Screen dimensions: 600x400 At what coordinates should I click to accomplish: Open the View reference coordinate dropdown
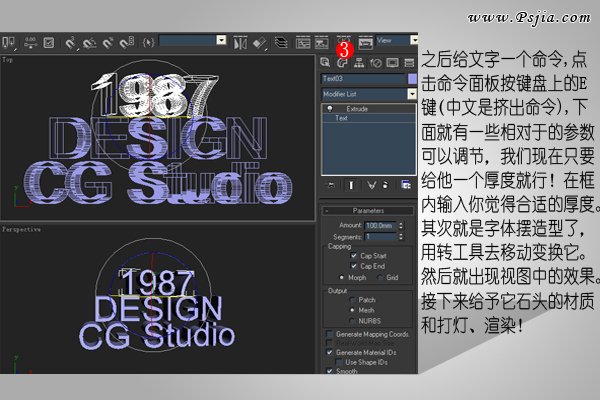click(393, 42)
